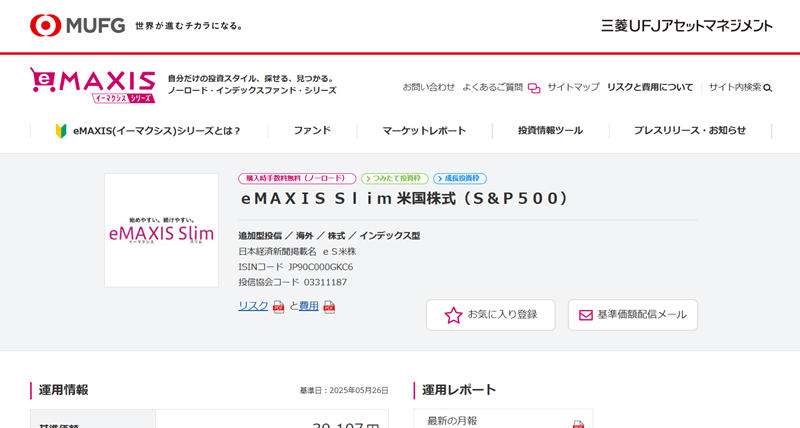Open the MUFG logo in the header
This screenshot has height=428, width=800.
78,26
